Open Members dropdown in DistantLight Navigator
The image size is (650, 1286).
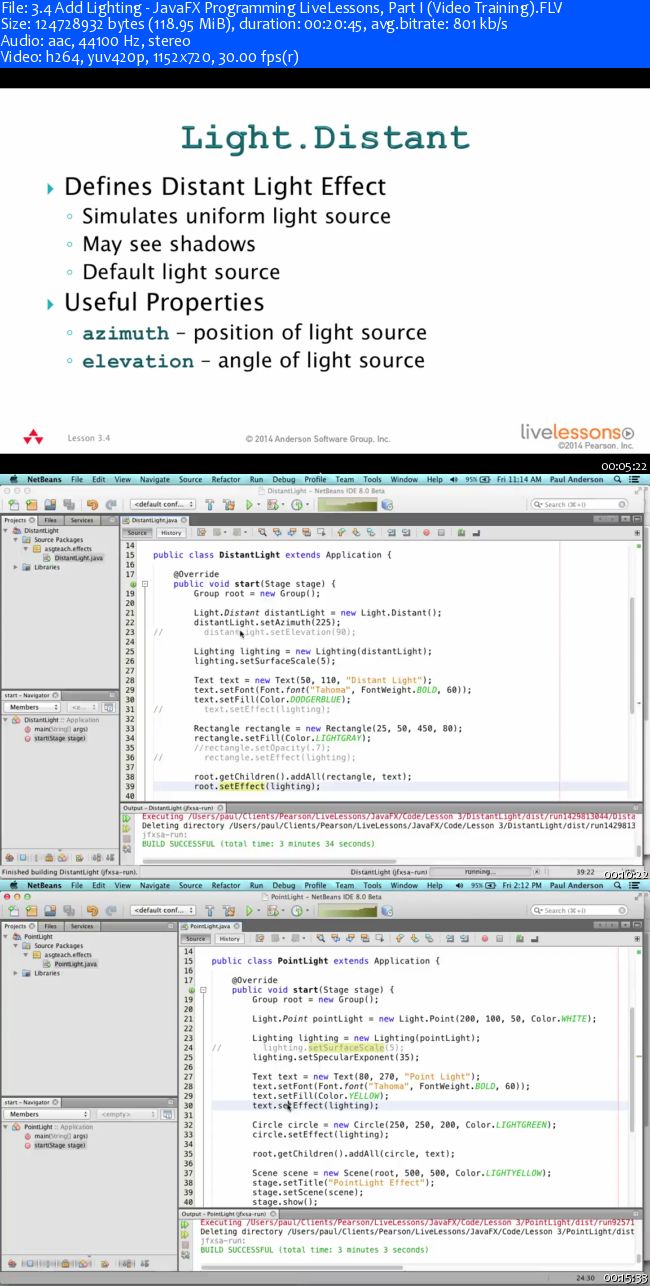[x=34, y=707]
